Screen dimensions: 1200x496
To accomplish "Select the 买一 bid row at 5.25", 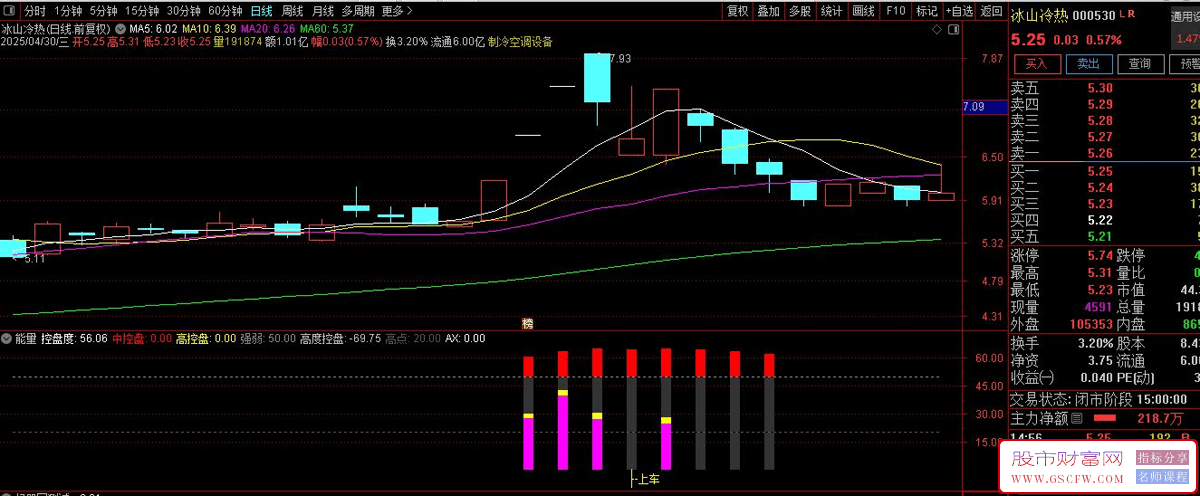I will point(1105,171).
